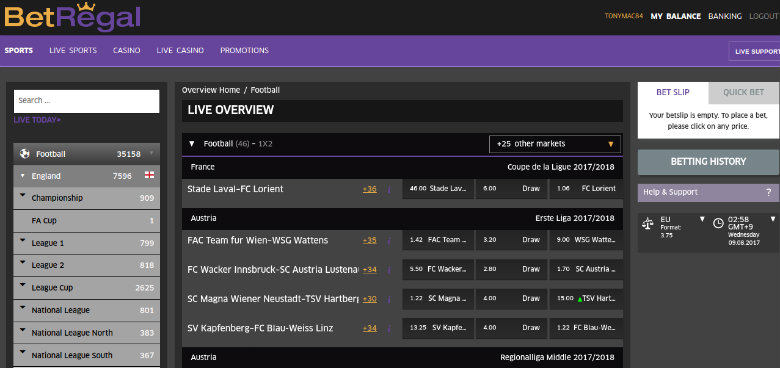The image size is (780, 368).
Task: Select the FA Cup sidebar item
Action: pyautogui.click(x=87, y=221)
